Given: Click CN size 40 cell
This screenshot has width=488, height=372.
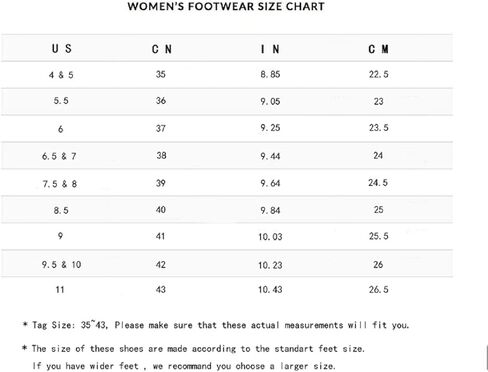Looking at the screenshot, I should click(x=161, y=210).
